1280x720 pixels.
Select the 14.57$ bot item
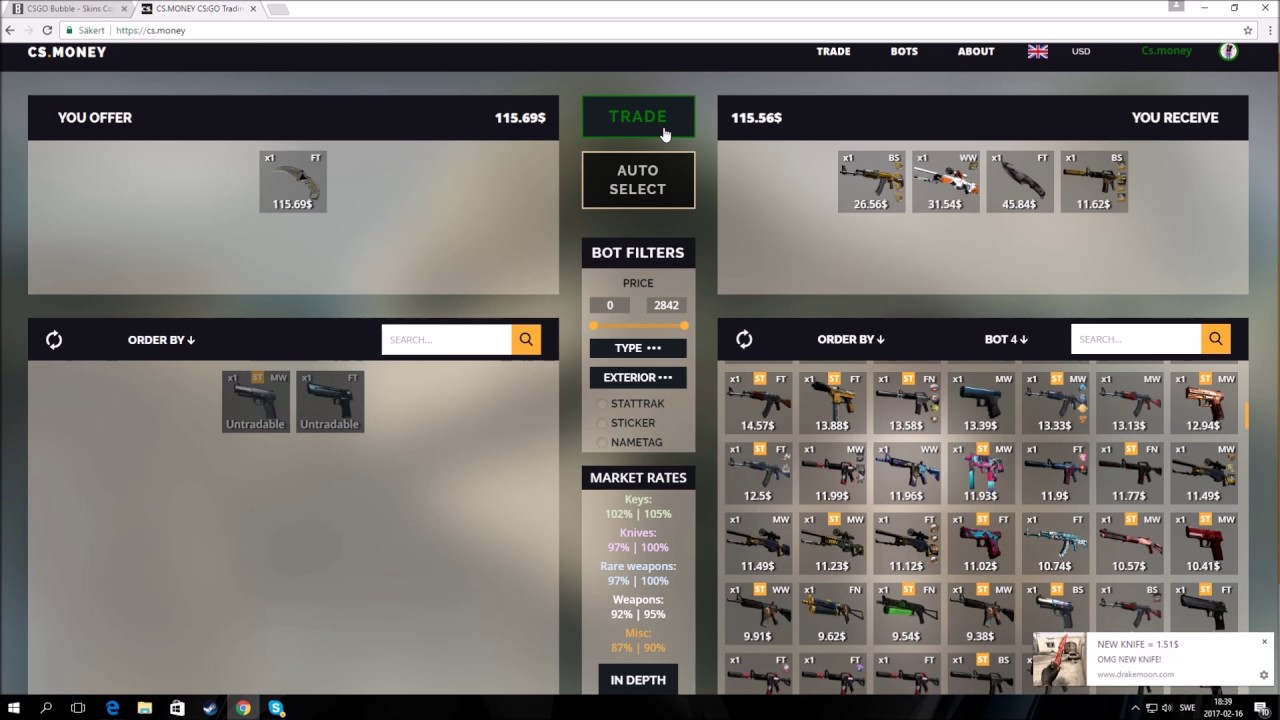[x=758, y=403]
